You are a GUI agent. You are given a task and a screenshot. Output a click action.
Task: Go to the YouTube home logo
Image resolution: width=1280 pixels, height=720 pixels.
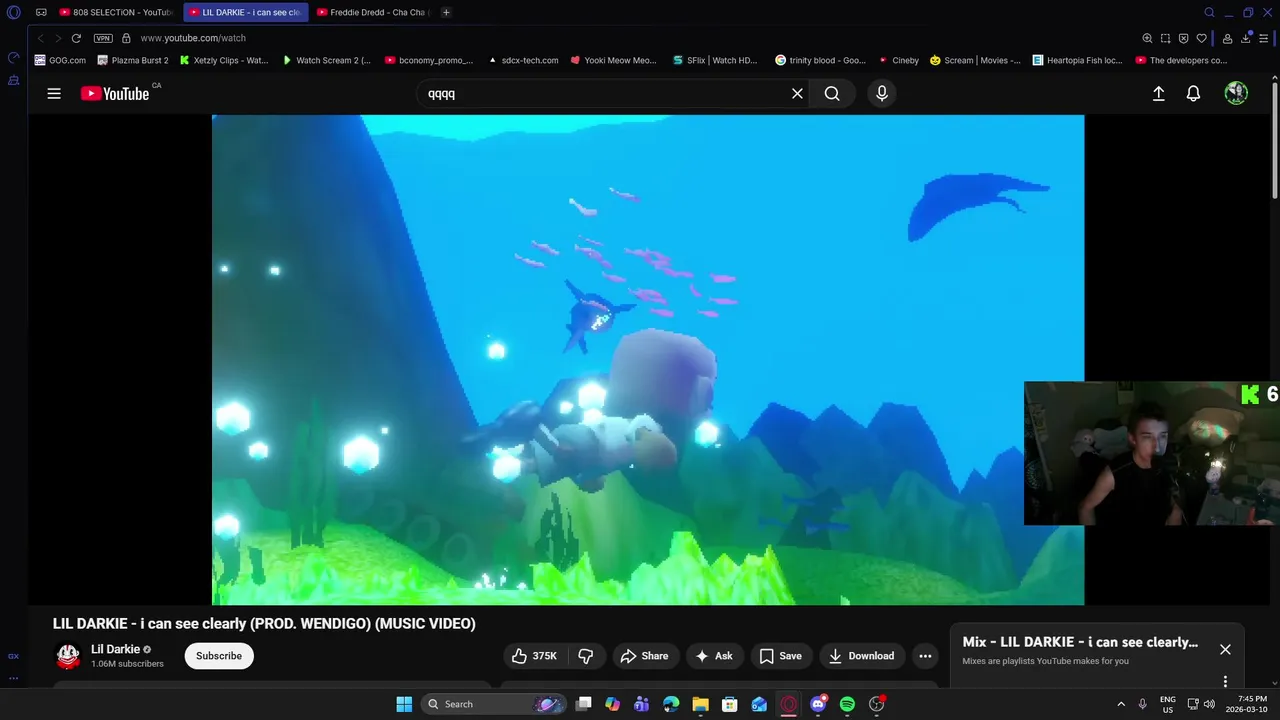[x=115, y=93]
